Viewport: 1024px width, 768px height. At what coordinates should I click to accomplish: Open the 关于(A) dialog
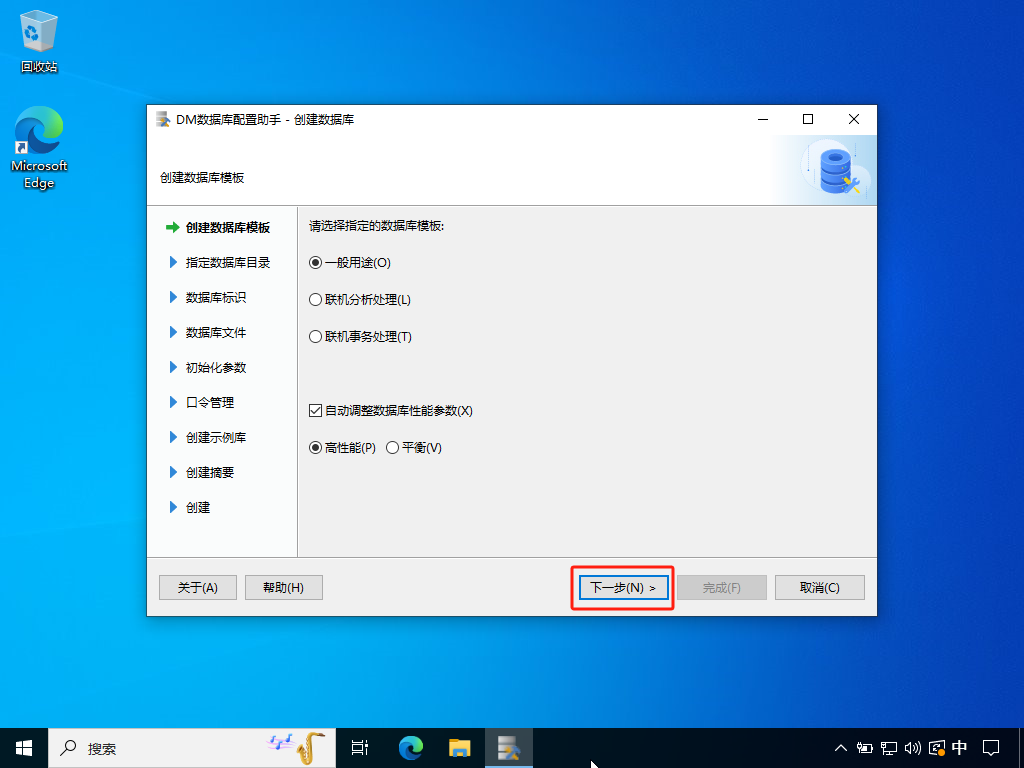pos(198,588)
